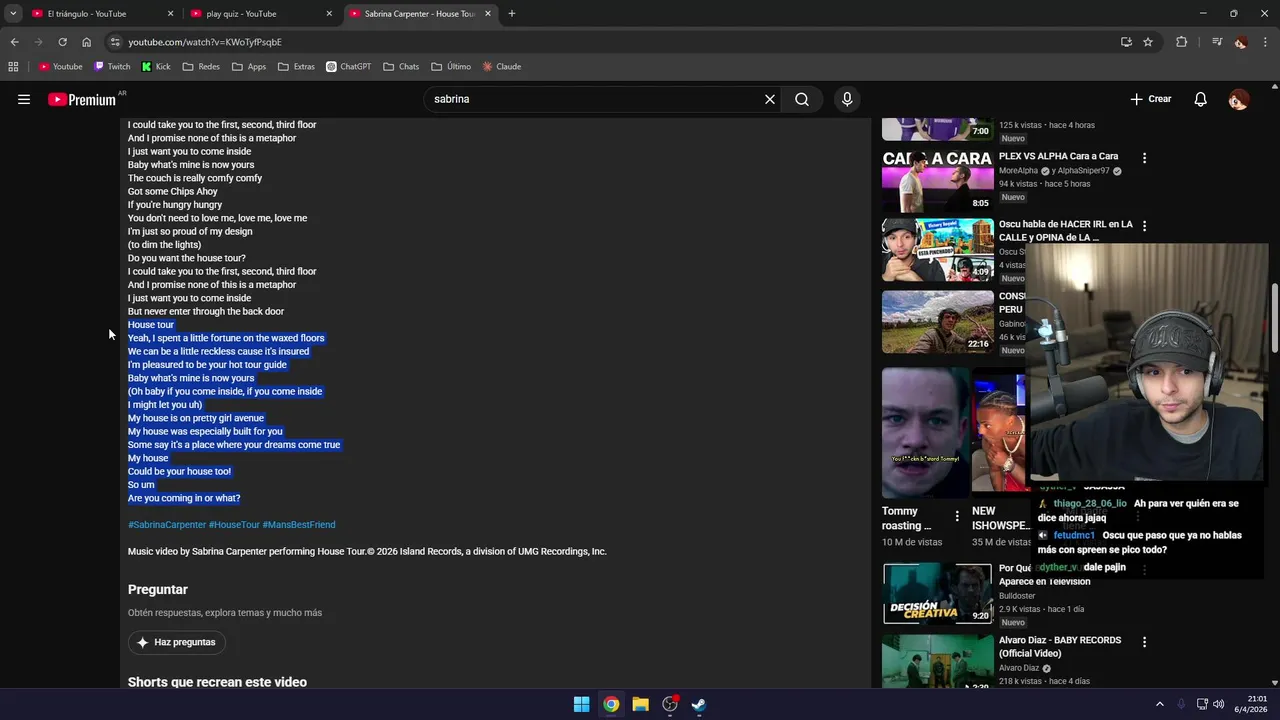Viewport: 1280px width, 720px height.
Task: Open the Tommy roasting short thumbnail
Action: click(x=925, y=432)
